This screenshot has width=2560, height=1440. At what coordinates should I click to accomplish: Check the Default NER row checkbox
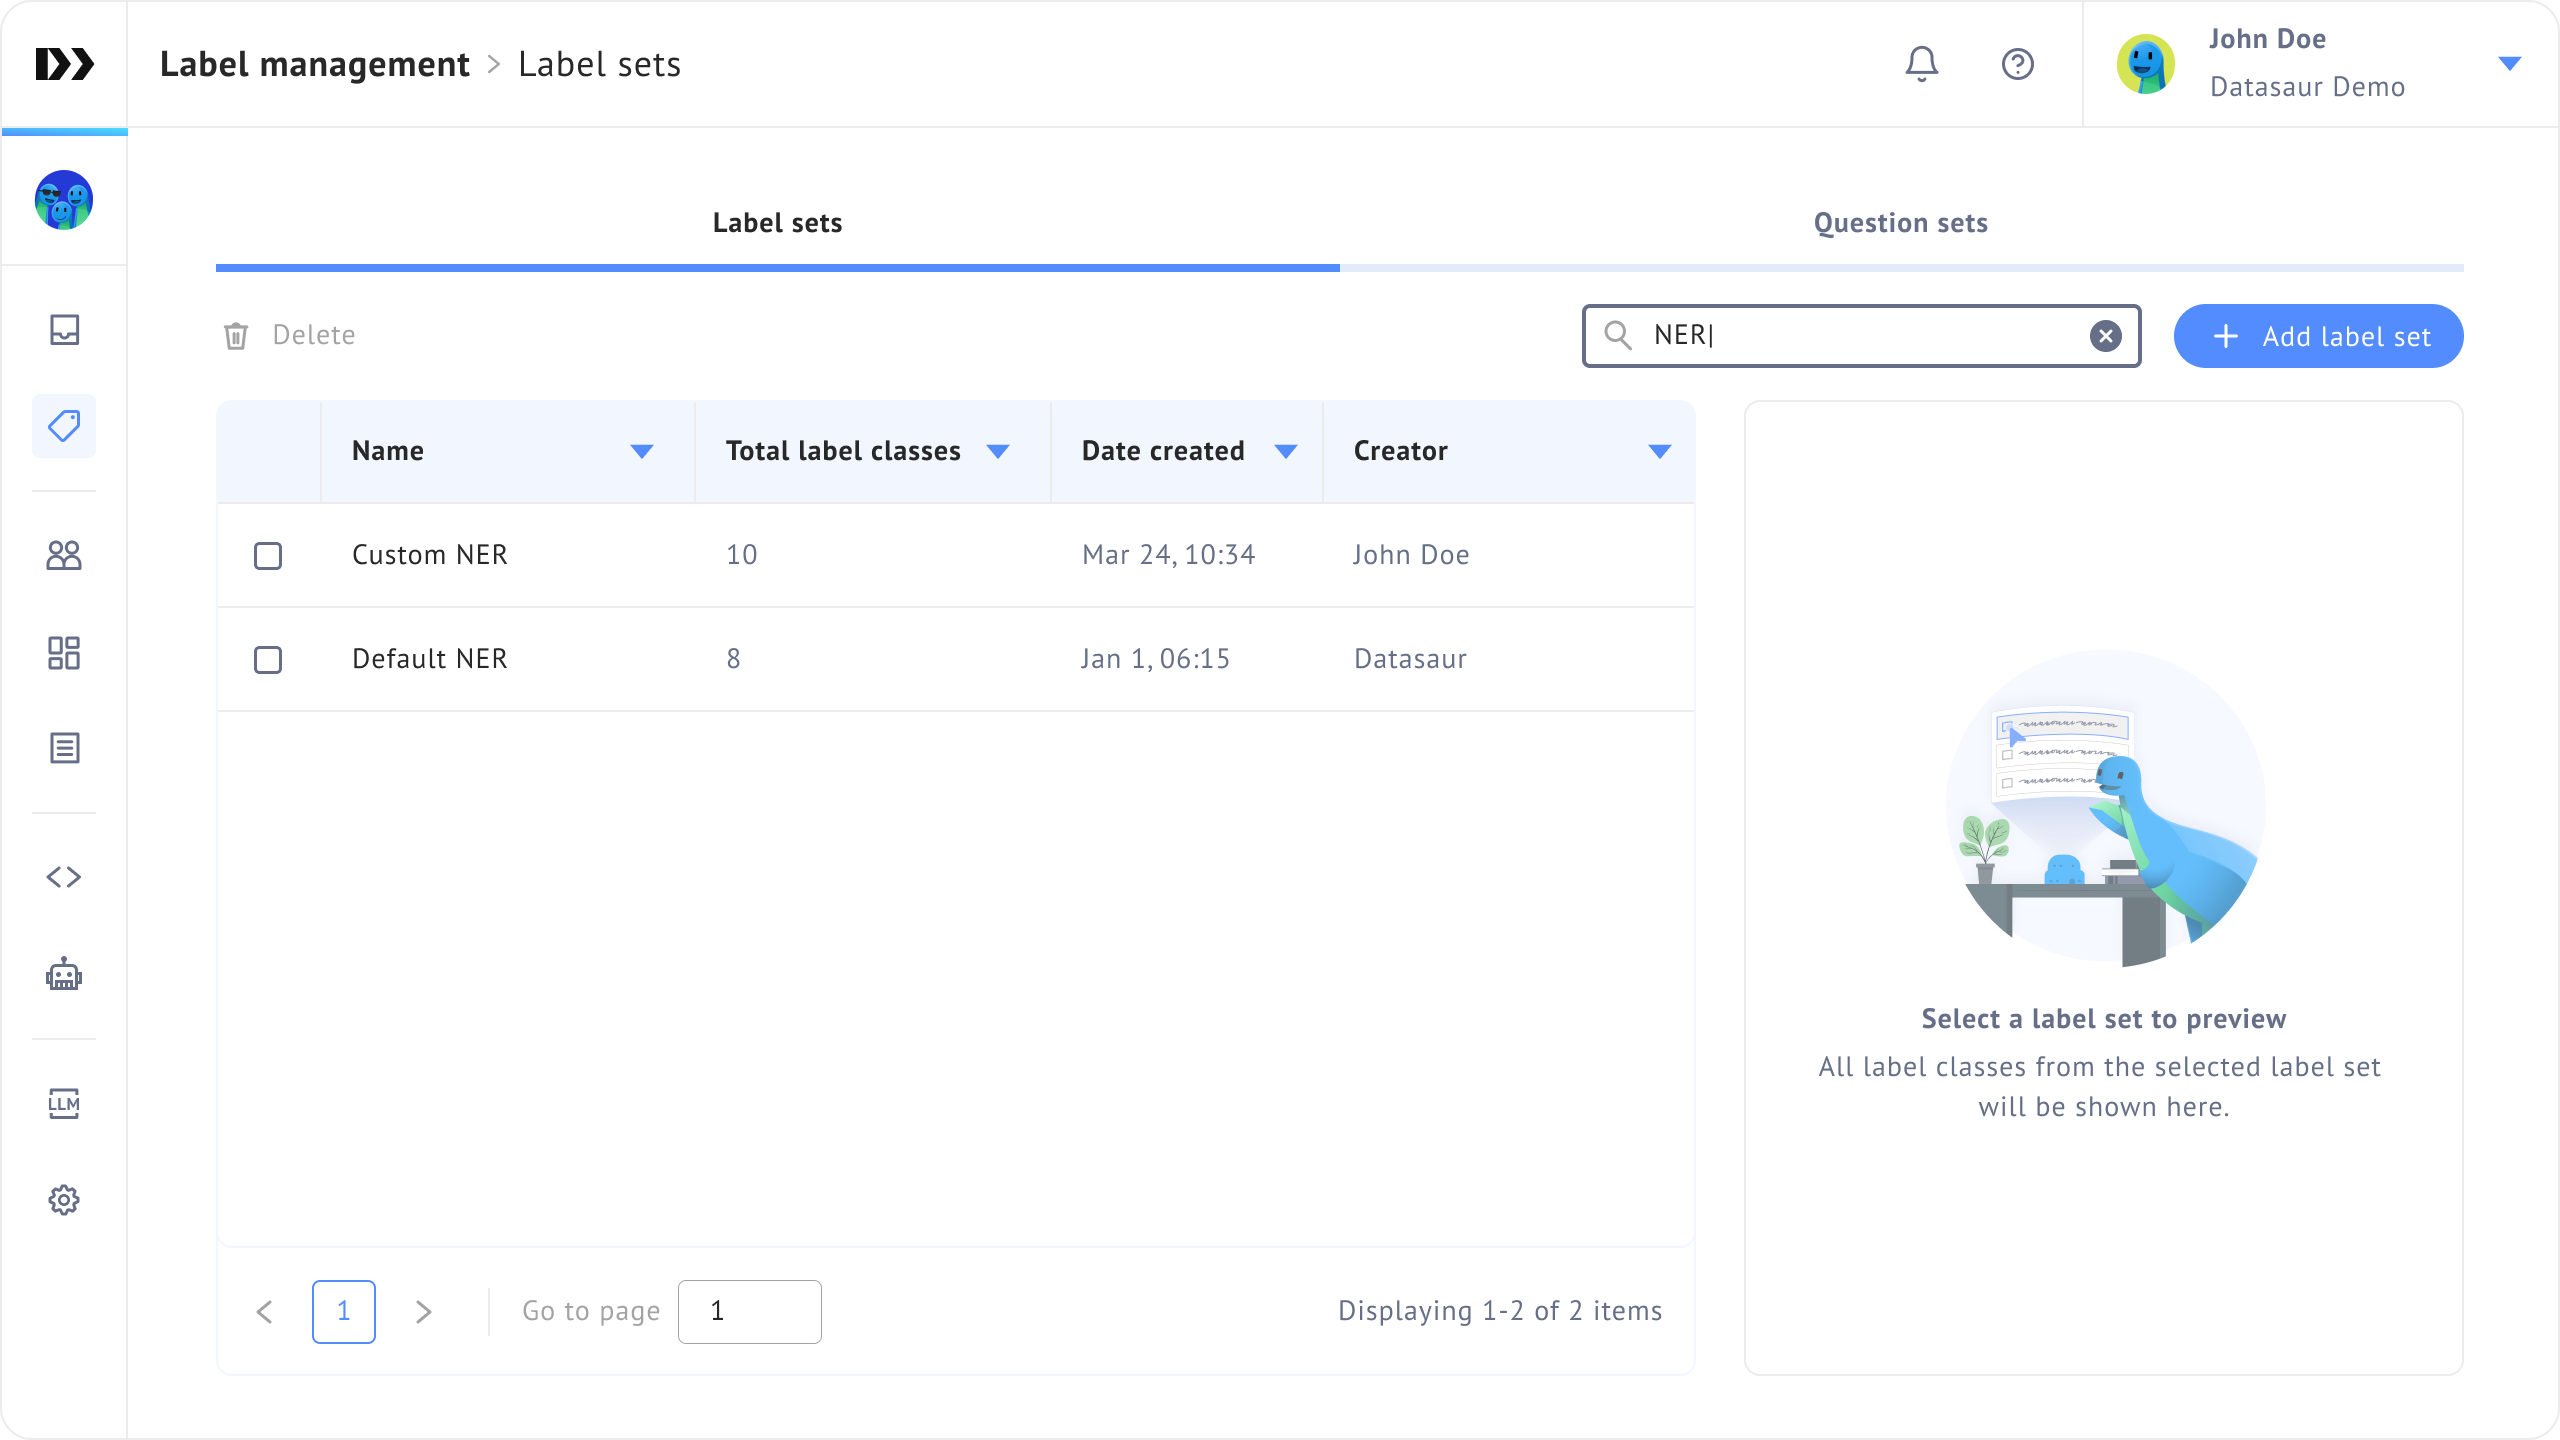coord(268,660)
